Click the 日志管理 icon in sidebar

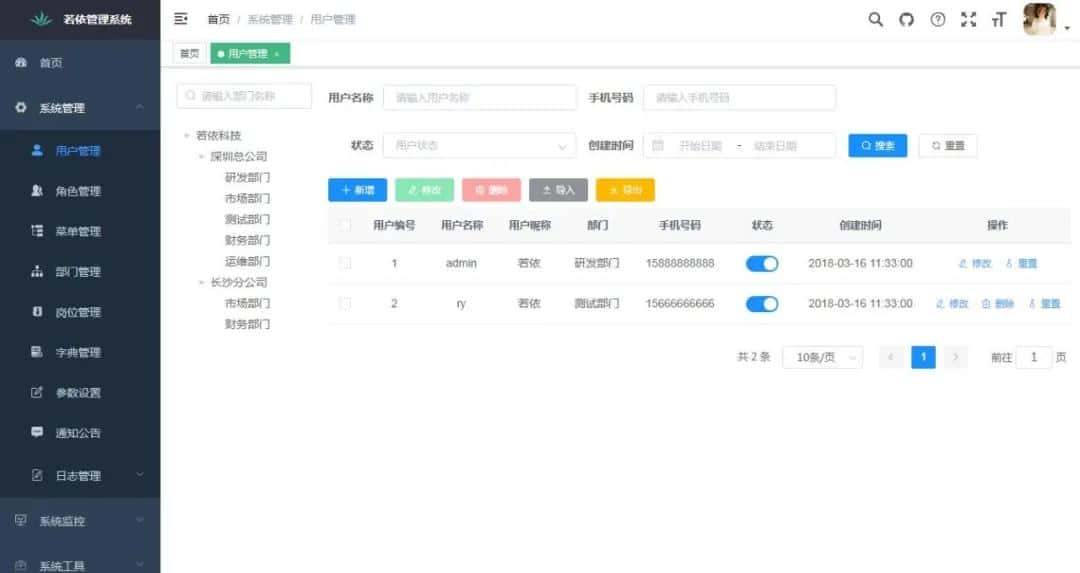(x=37, y=475)
